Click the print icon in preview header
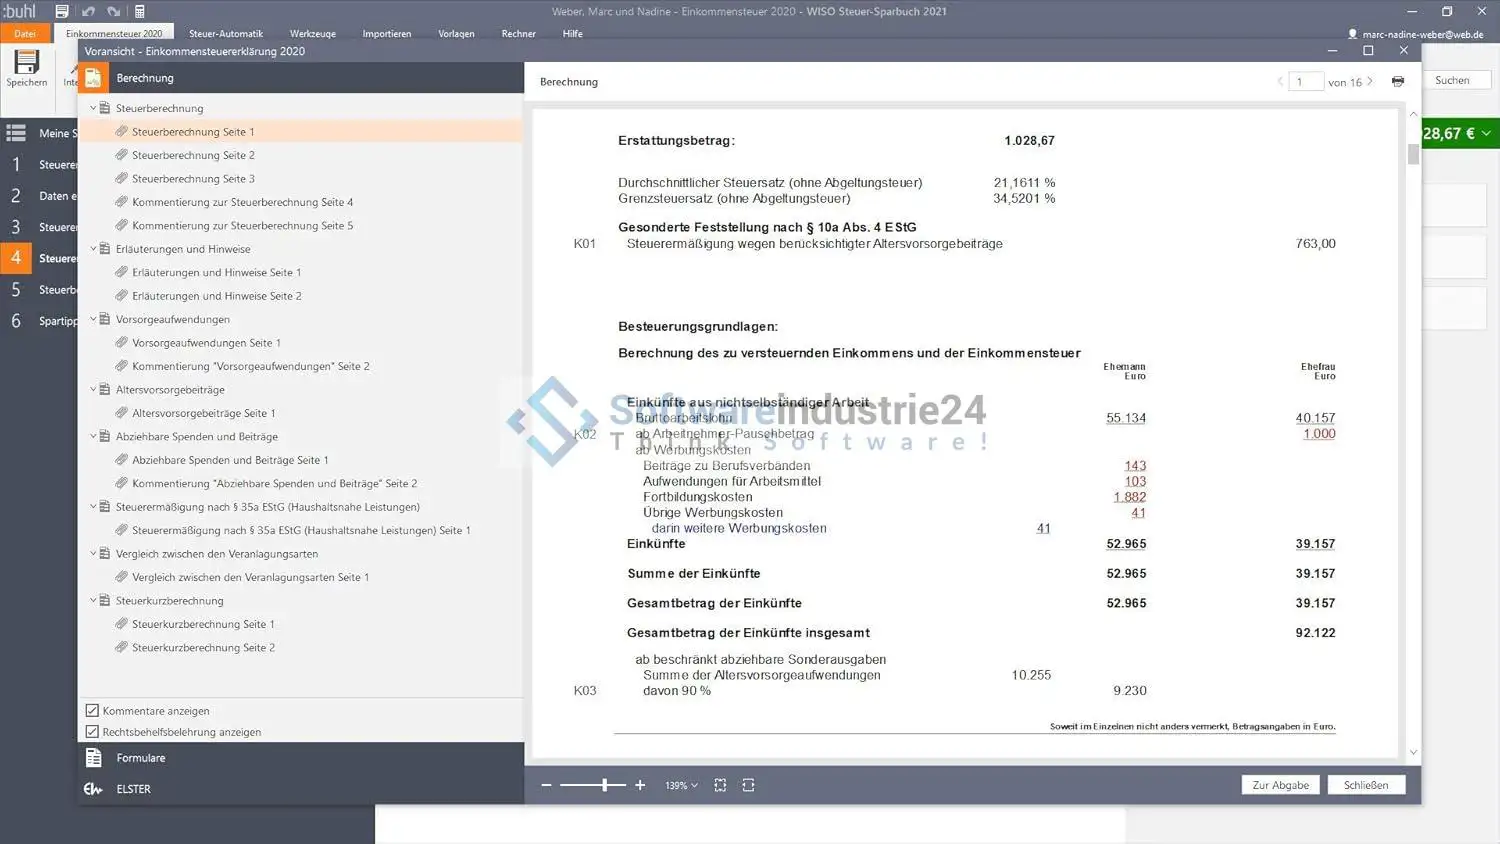Image resolution: width=1500 pixels, height=844 pixels. point(1397,82)
